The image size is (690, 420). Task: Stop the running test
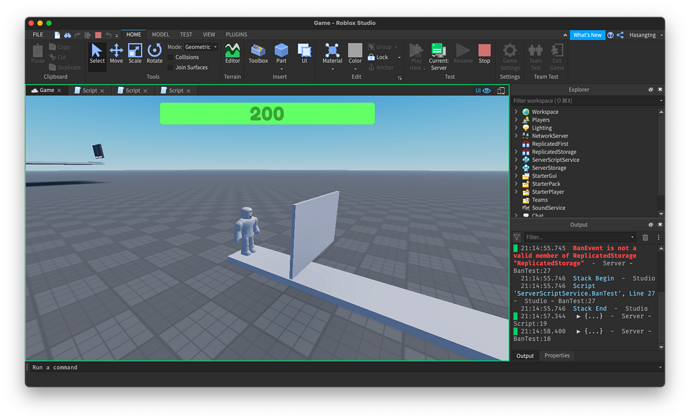484,54
